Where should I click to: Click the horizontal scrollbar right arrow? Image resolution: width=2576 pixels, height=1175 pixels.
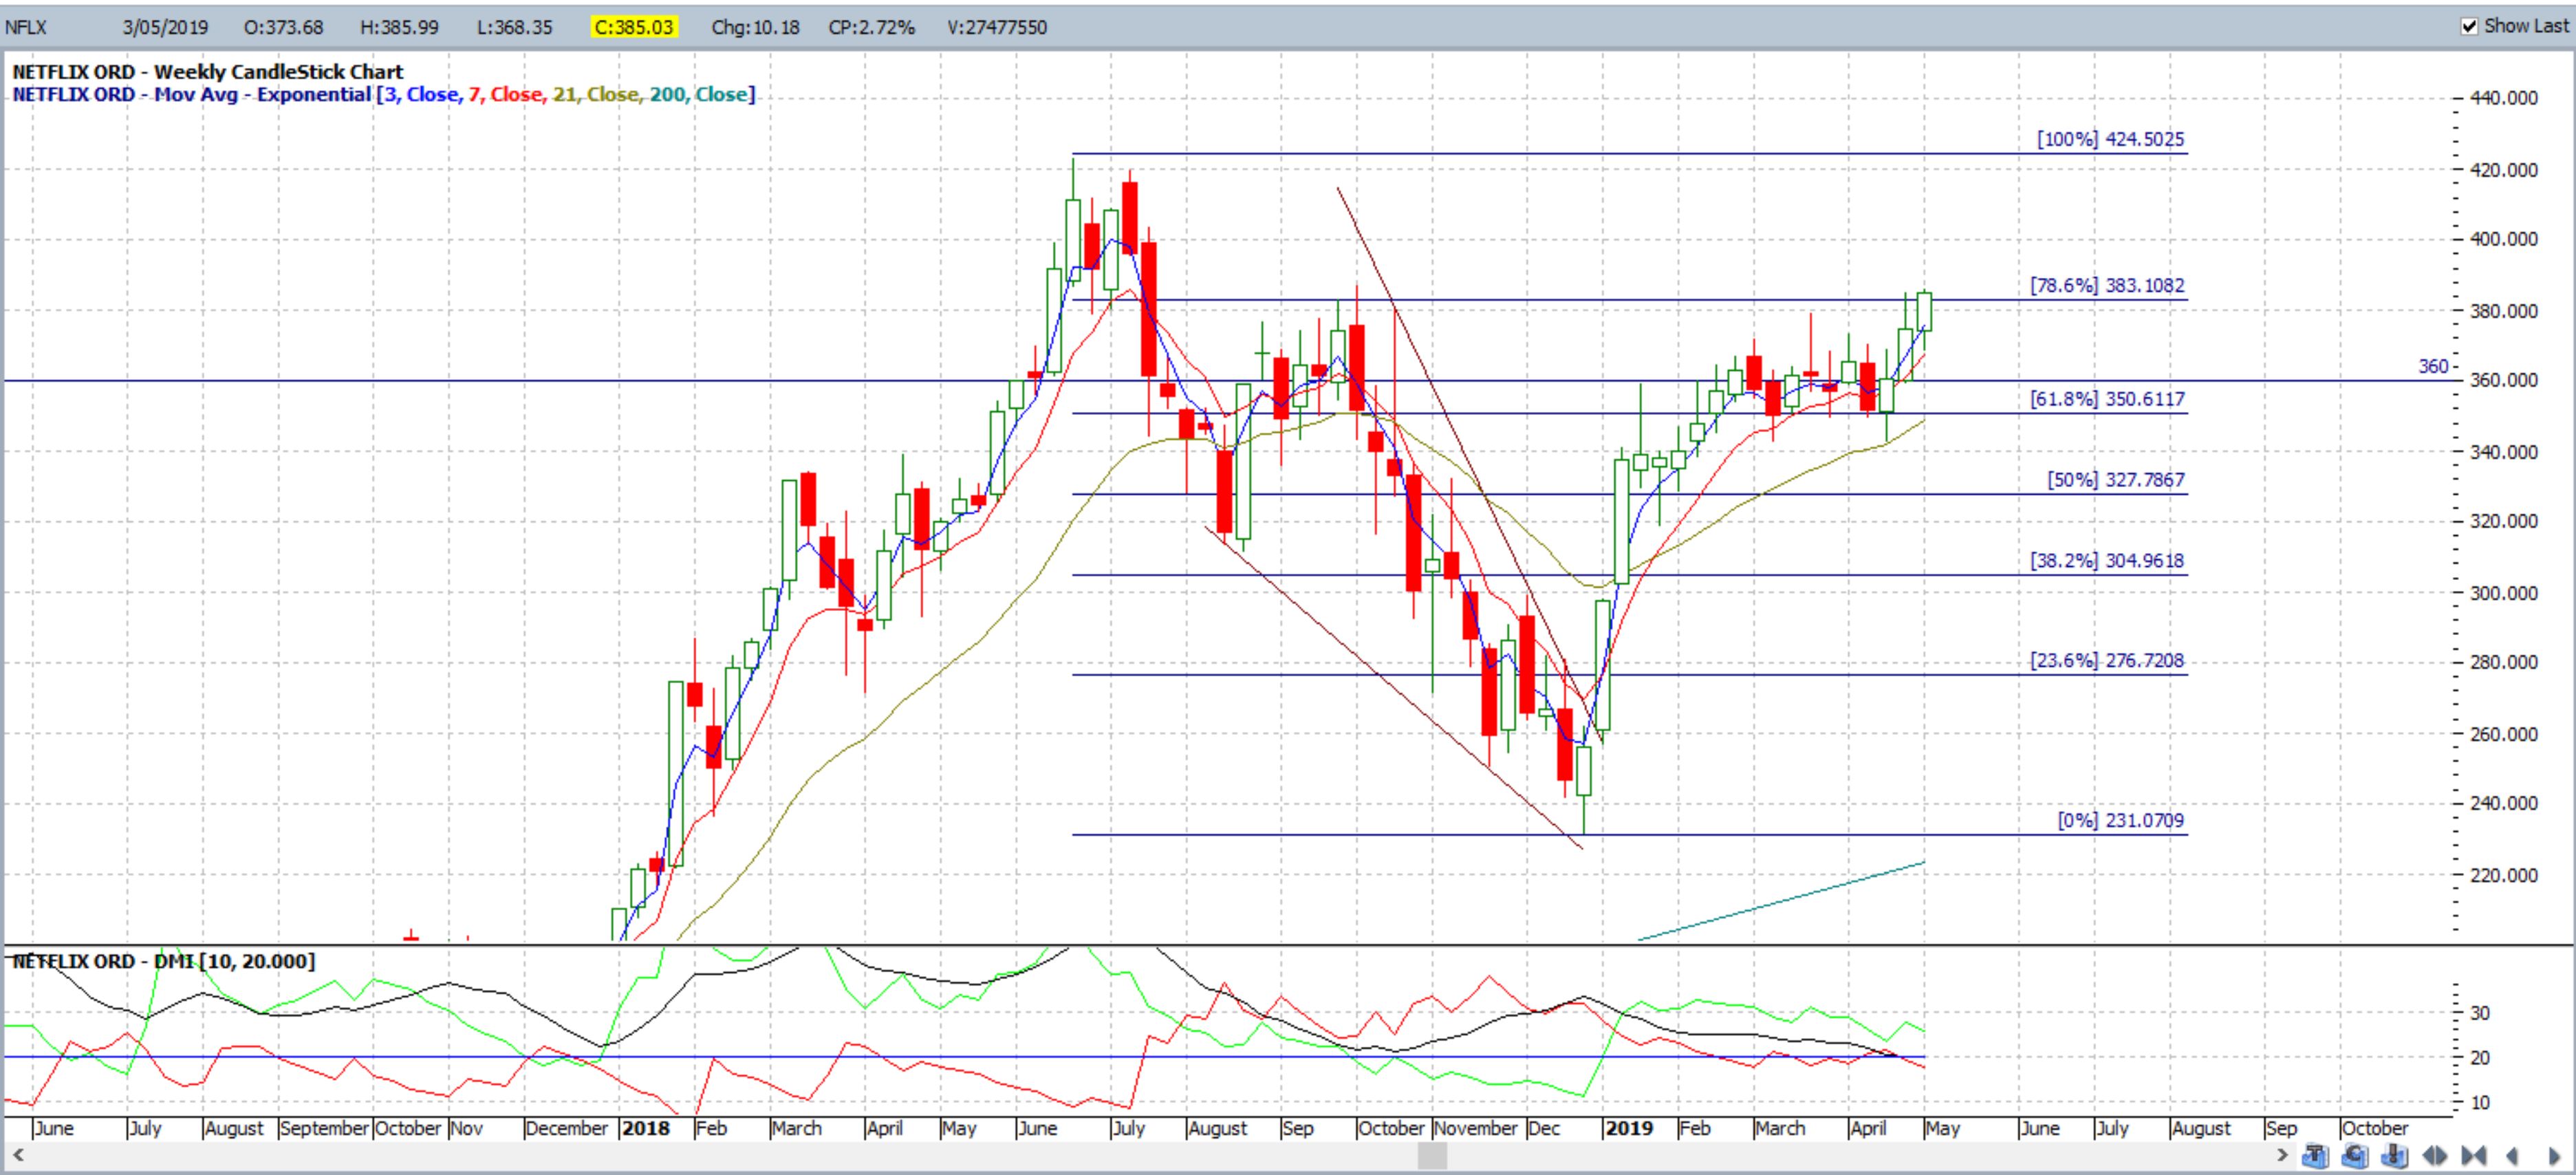(x=2283, y=1156)
